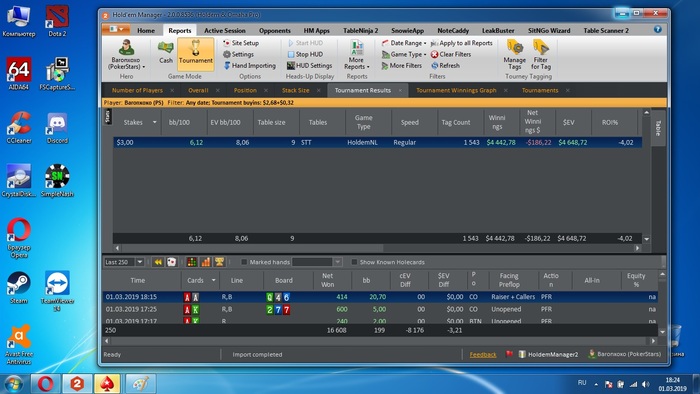Image resolution: width=700 pixels, height=394 pixels.
Task: Open TableNinja 2 tab
Action: (x=360, y=30)
